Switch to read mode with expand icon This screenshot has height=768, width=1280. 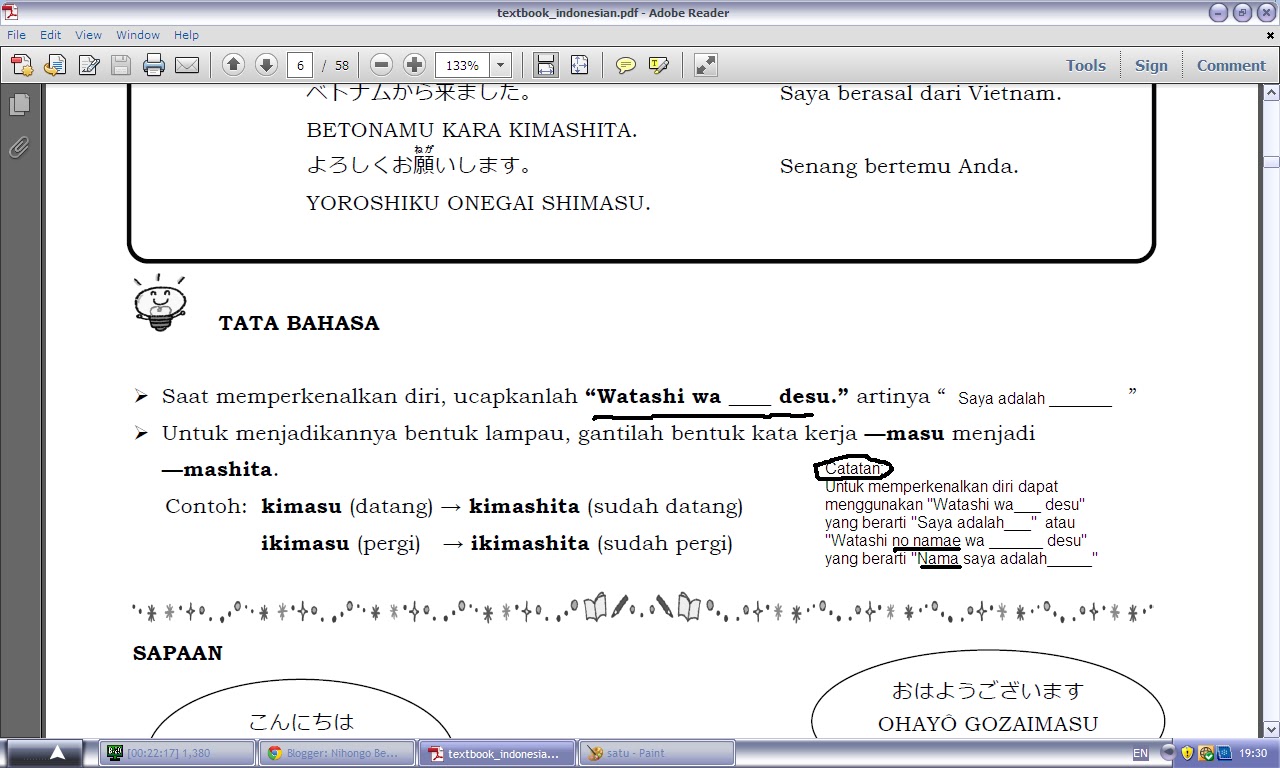click(x=705, y=65)
